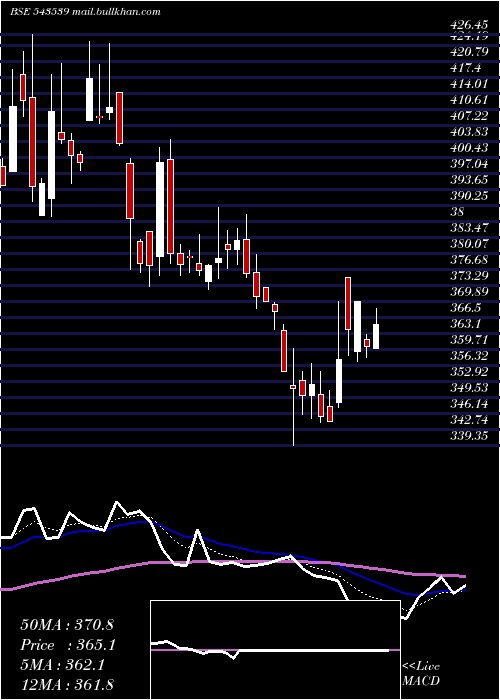This screenshot has height=700, width=500.
Task: Click the 349.53 axis label
Action: coord(469,388)
